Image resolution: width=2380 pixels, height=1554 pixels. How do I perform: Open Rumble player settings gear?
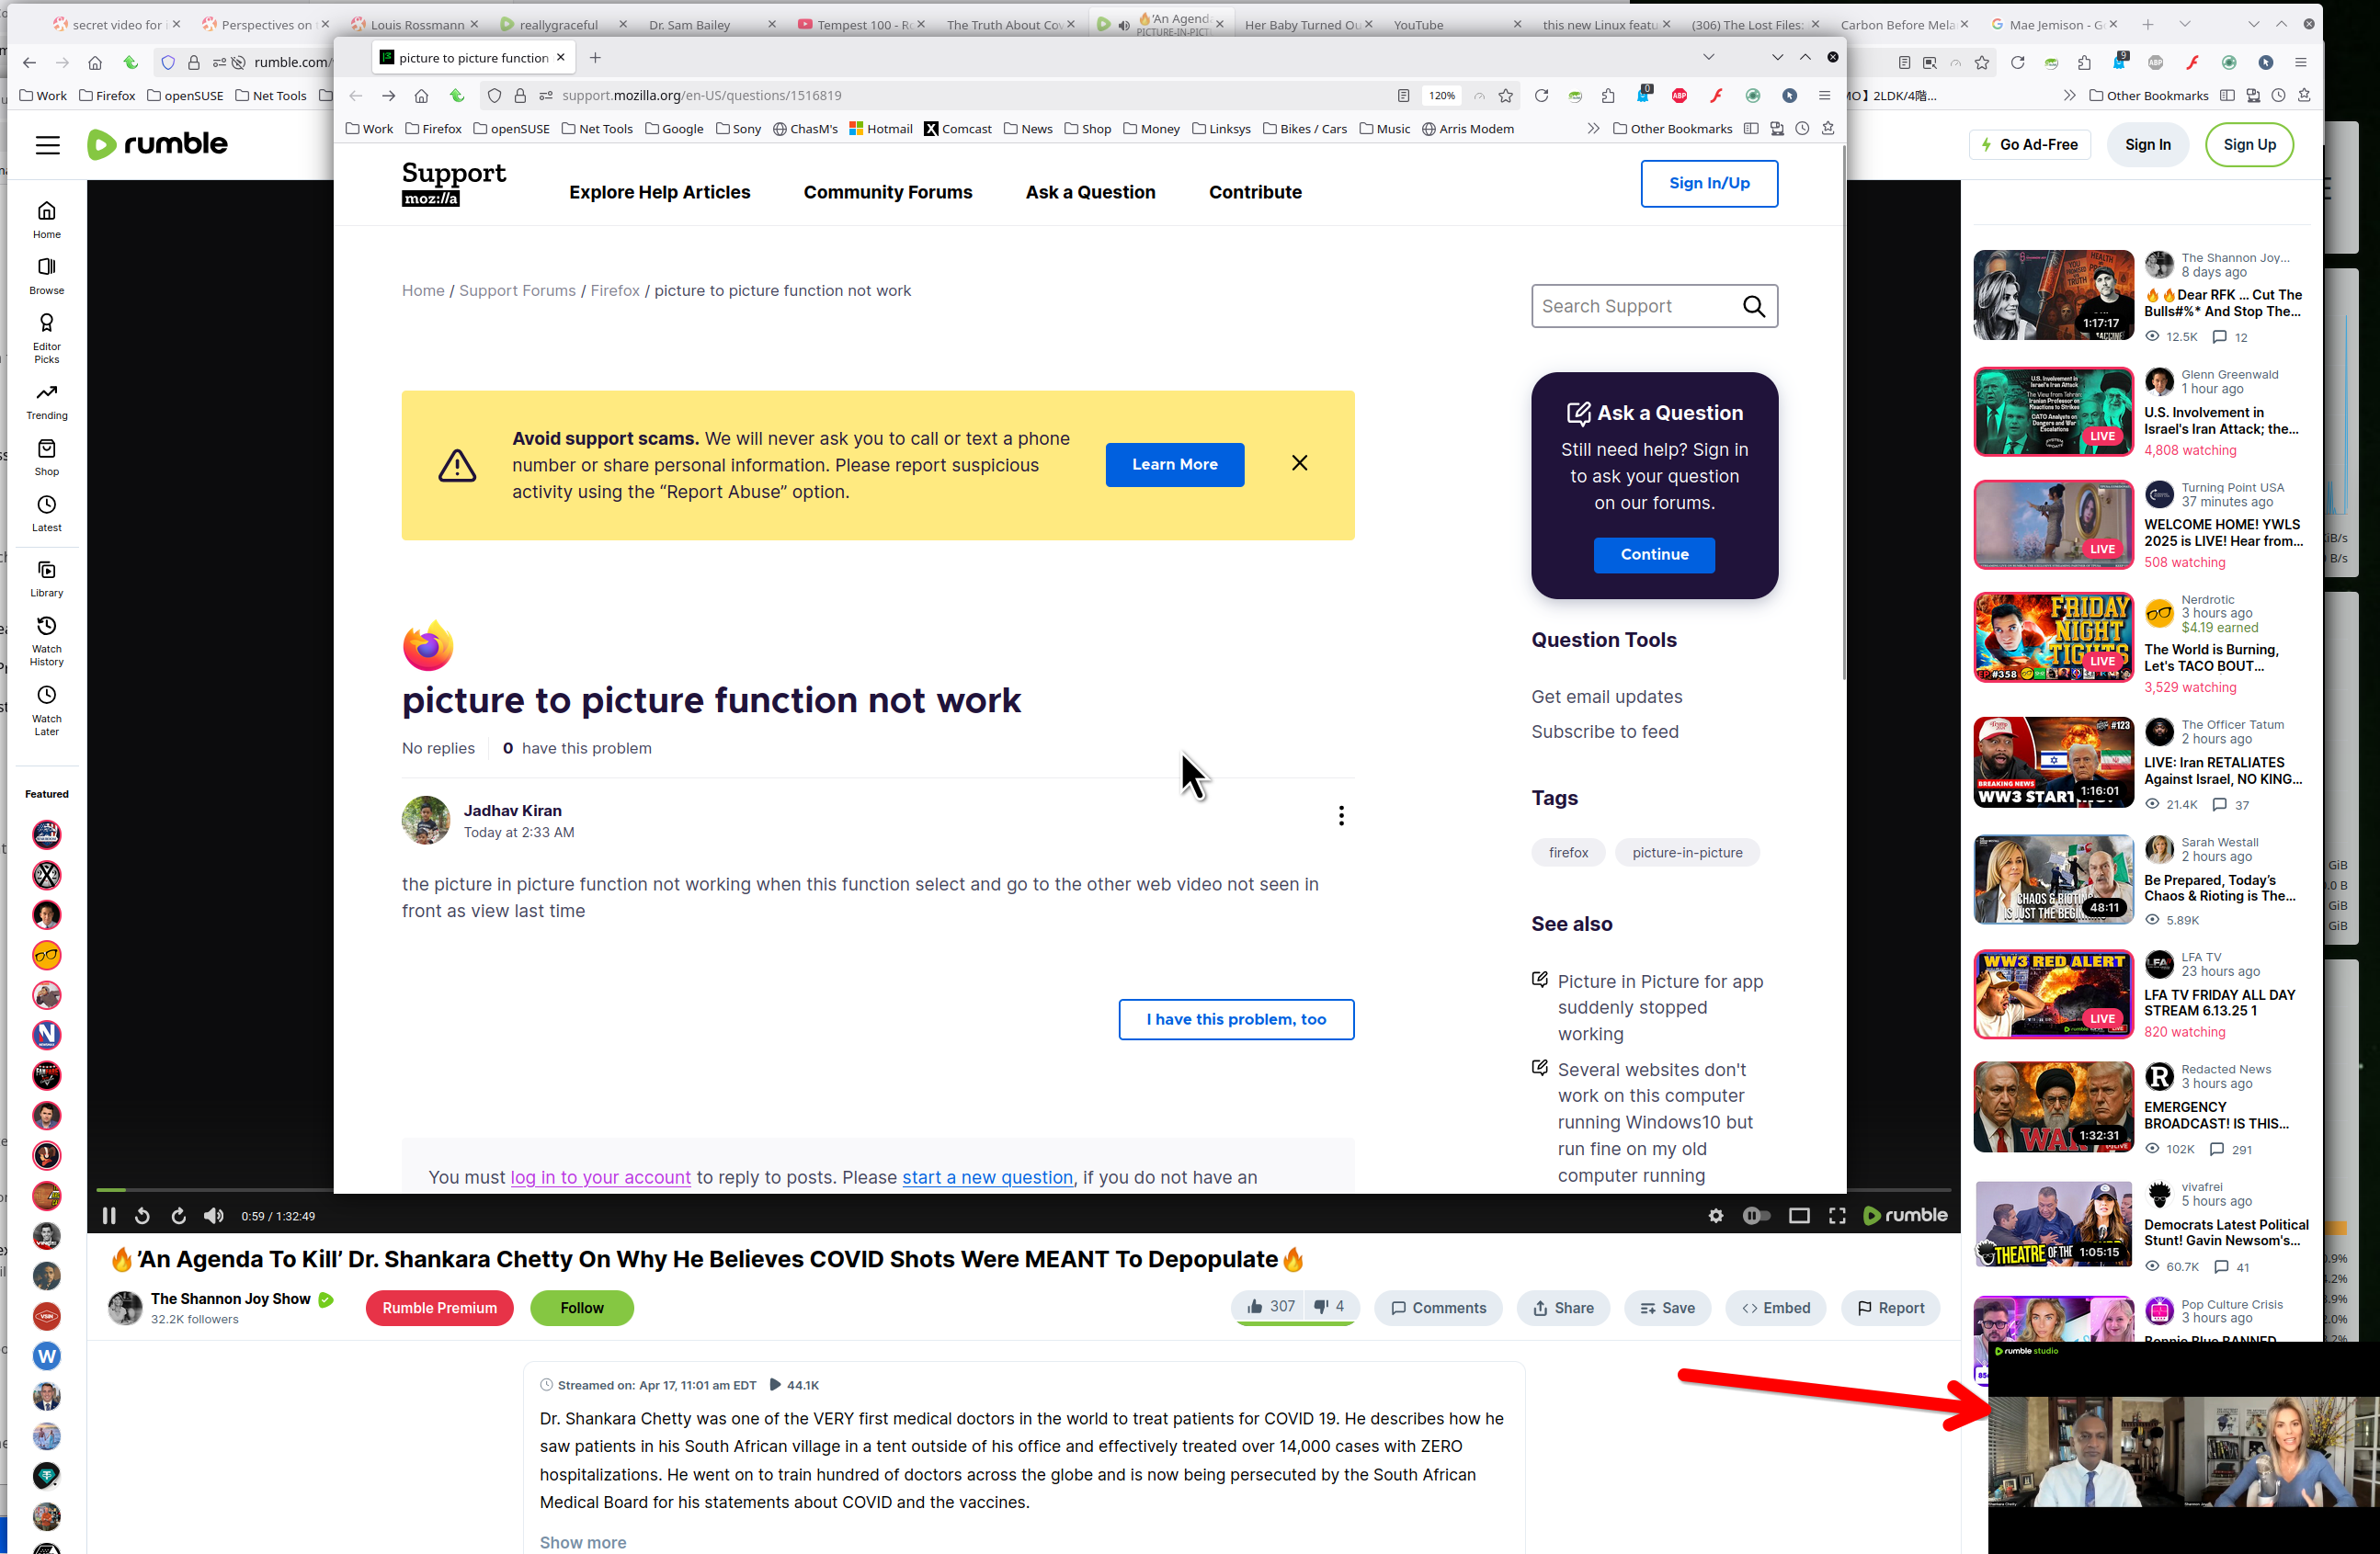coord(1716,1216)
